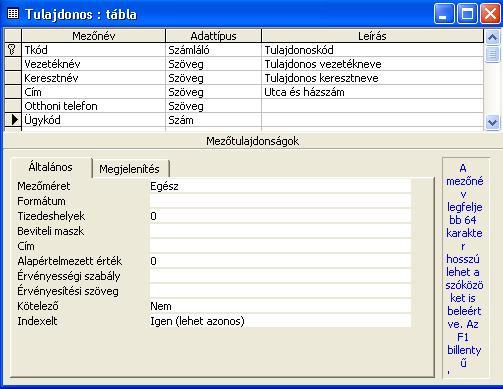This screenshot has width=503, height=389.
Task: Select the row selector of Otthoni telefon
Action: click(13, 106)
